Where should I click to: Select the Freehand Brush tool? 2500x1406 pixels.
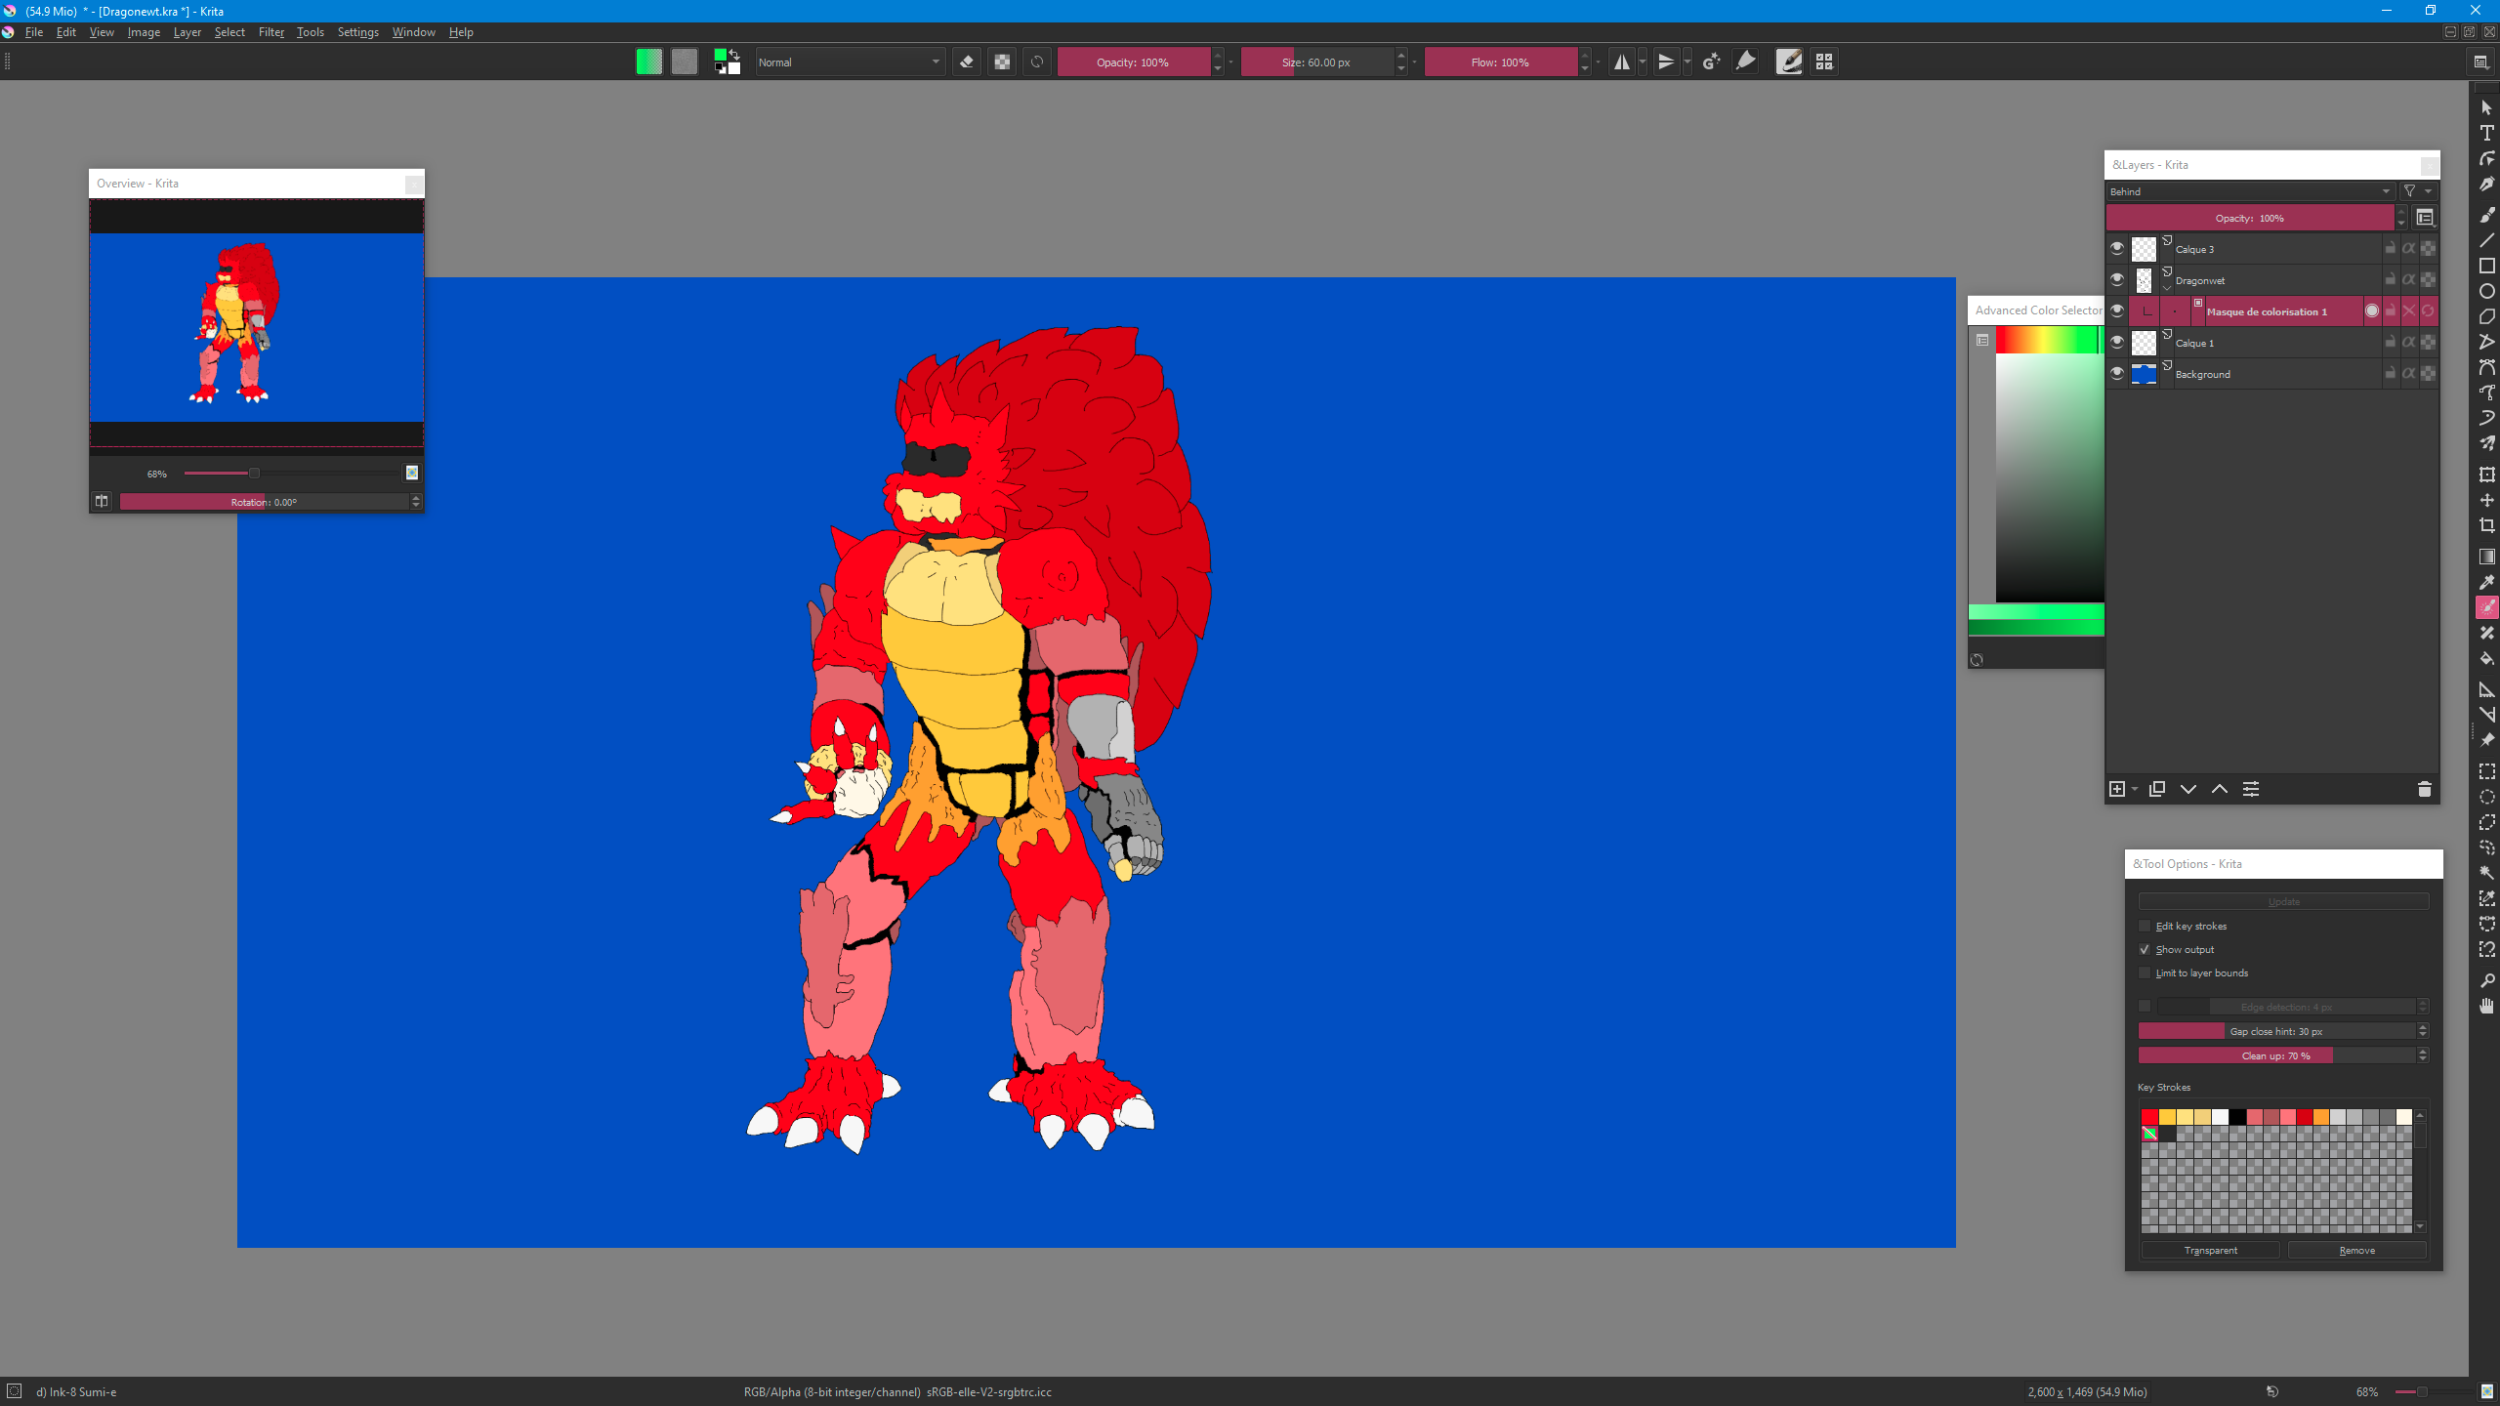coord(2486,215)
